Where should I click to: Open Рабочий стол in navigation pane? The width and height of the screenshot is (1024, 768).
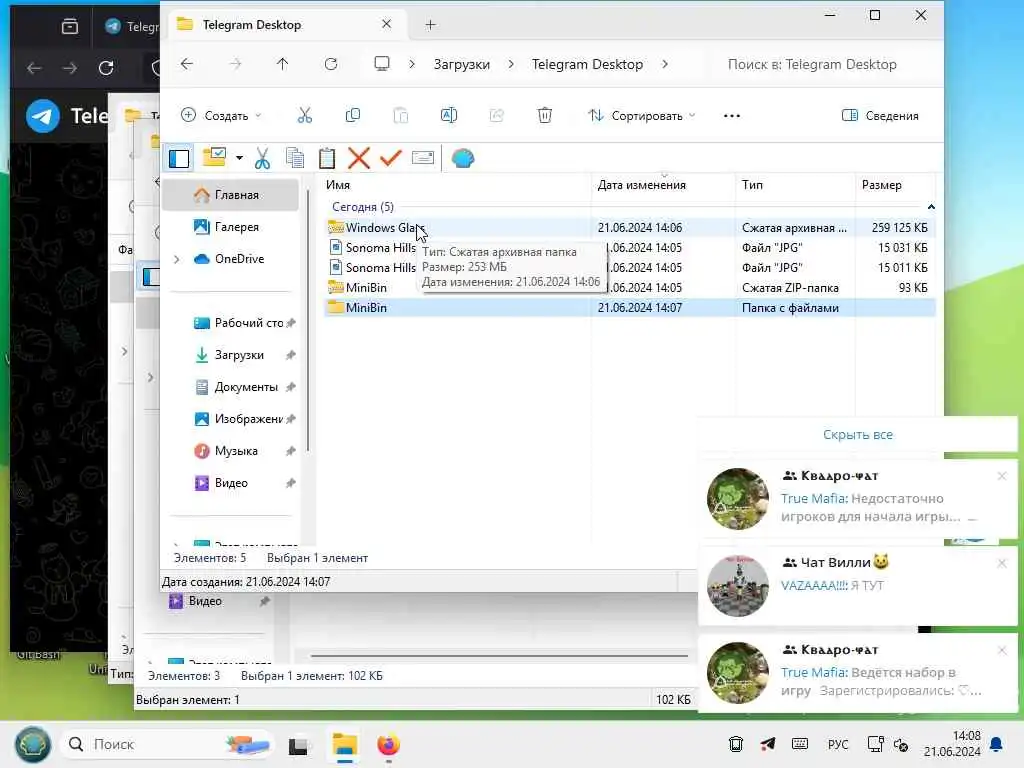coord(239,323)
